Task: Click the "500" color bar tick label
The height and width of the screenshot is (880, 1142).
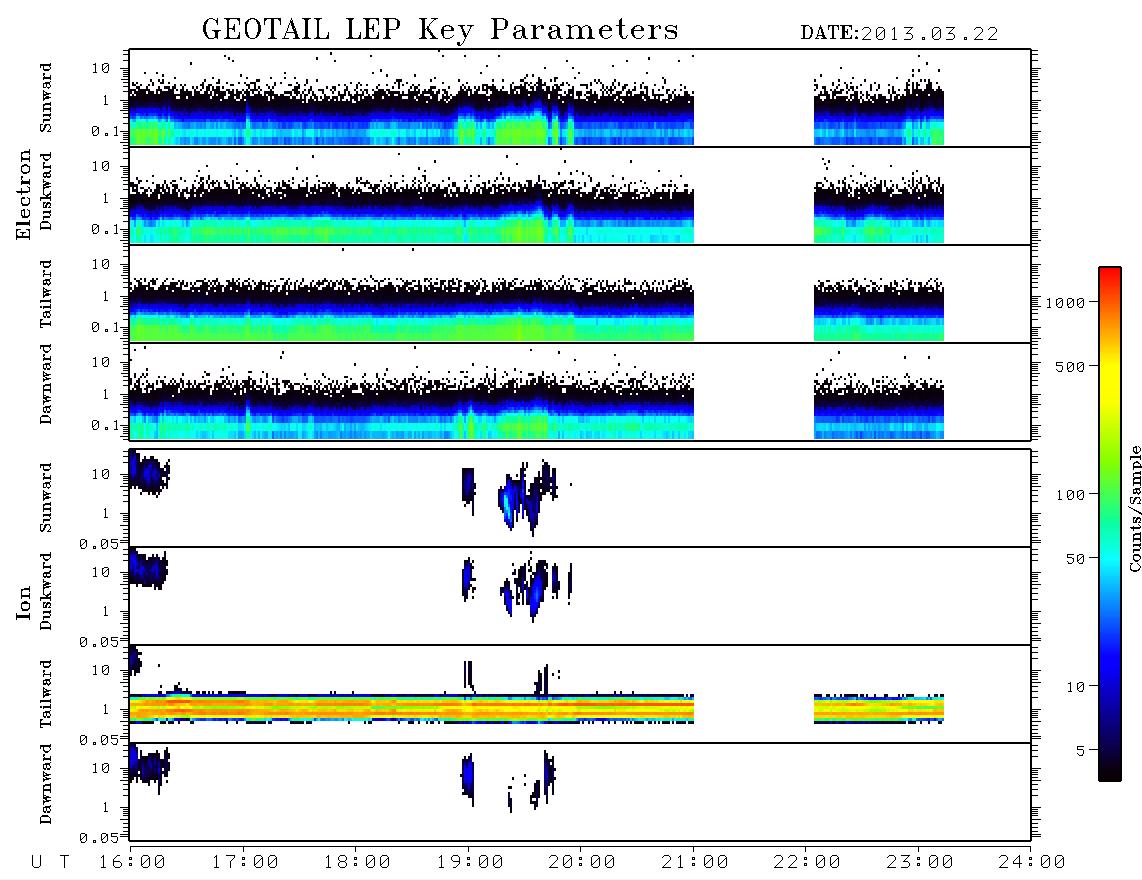Action: coord(1070,366)
